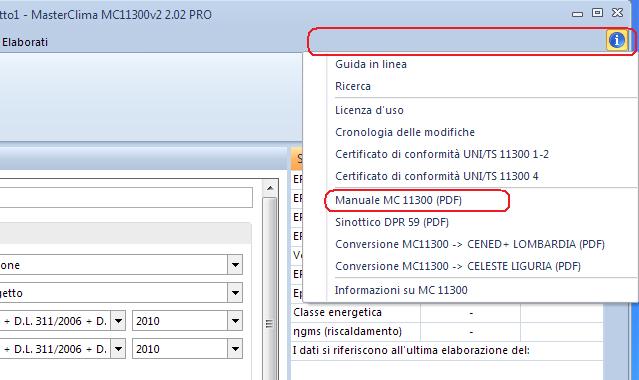The image size is (639, 380).
Task: Minimize the MasterClima window
Action: click(577, 13)
